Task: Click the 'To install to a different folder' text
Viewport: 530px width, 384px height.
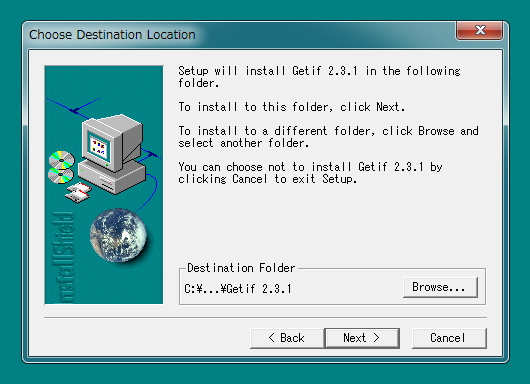Action: click(x=328, y=137)
